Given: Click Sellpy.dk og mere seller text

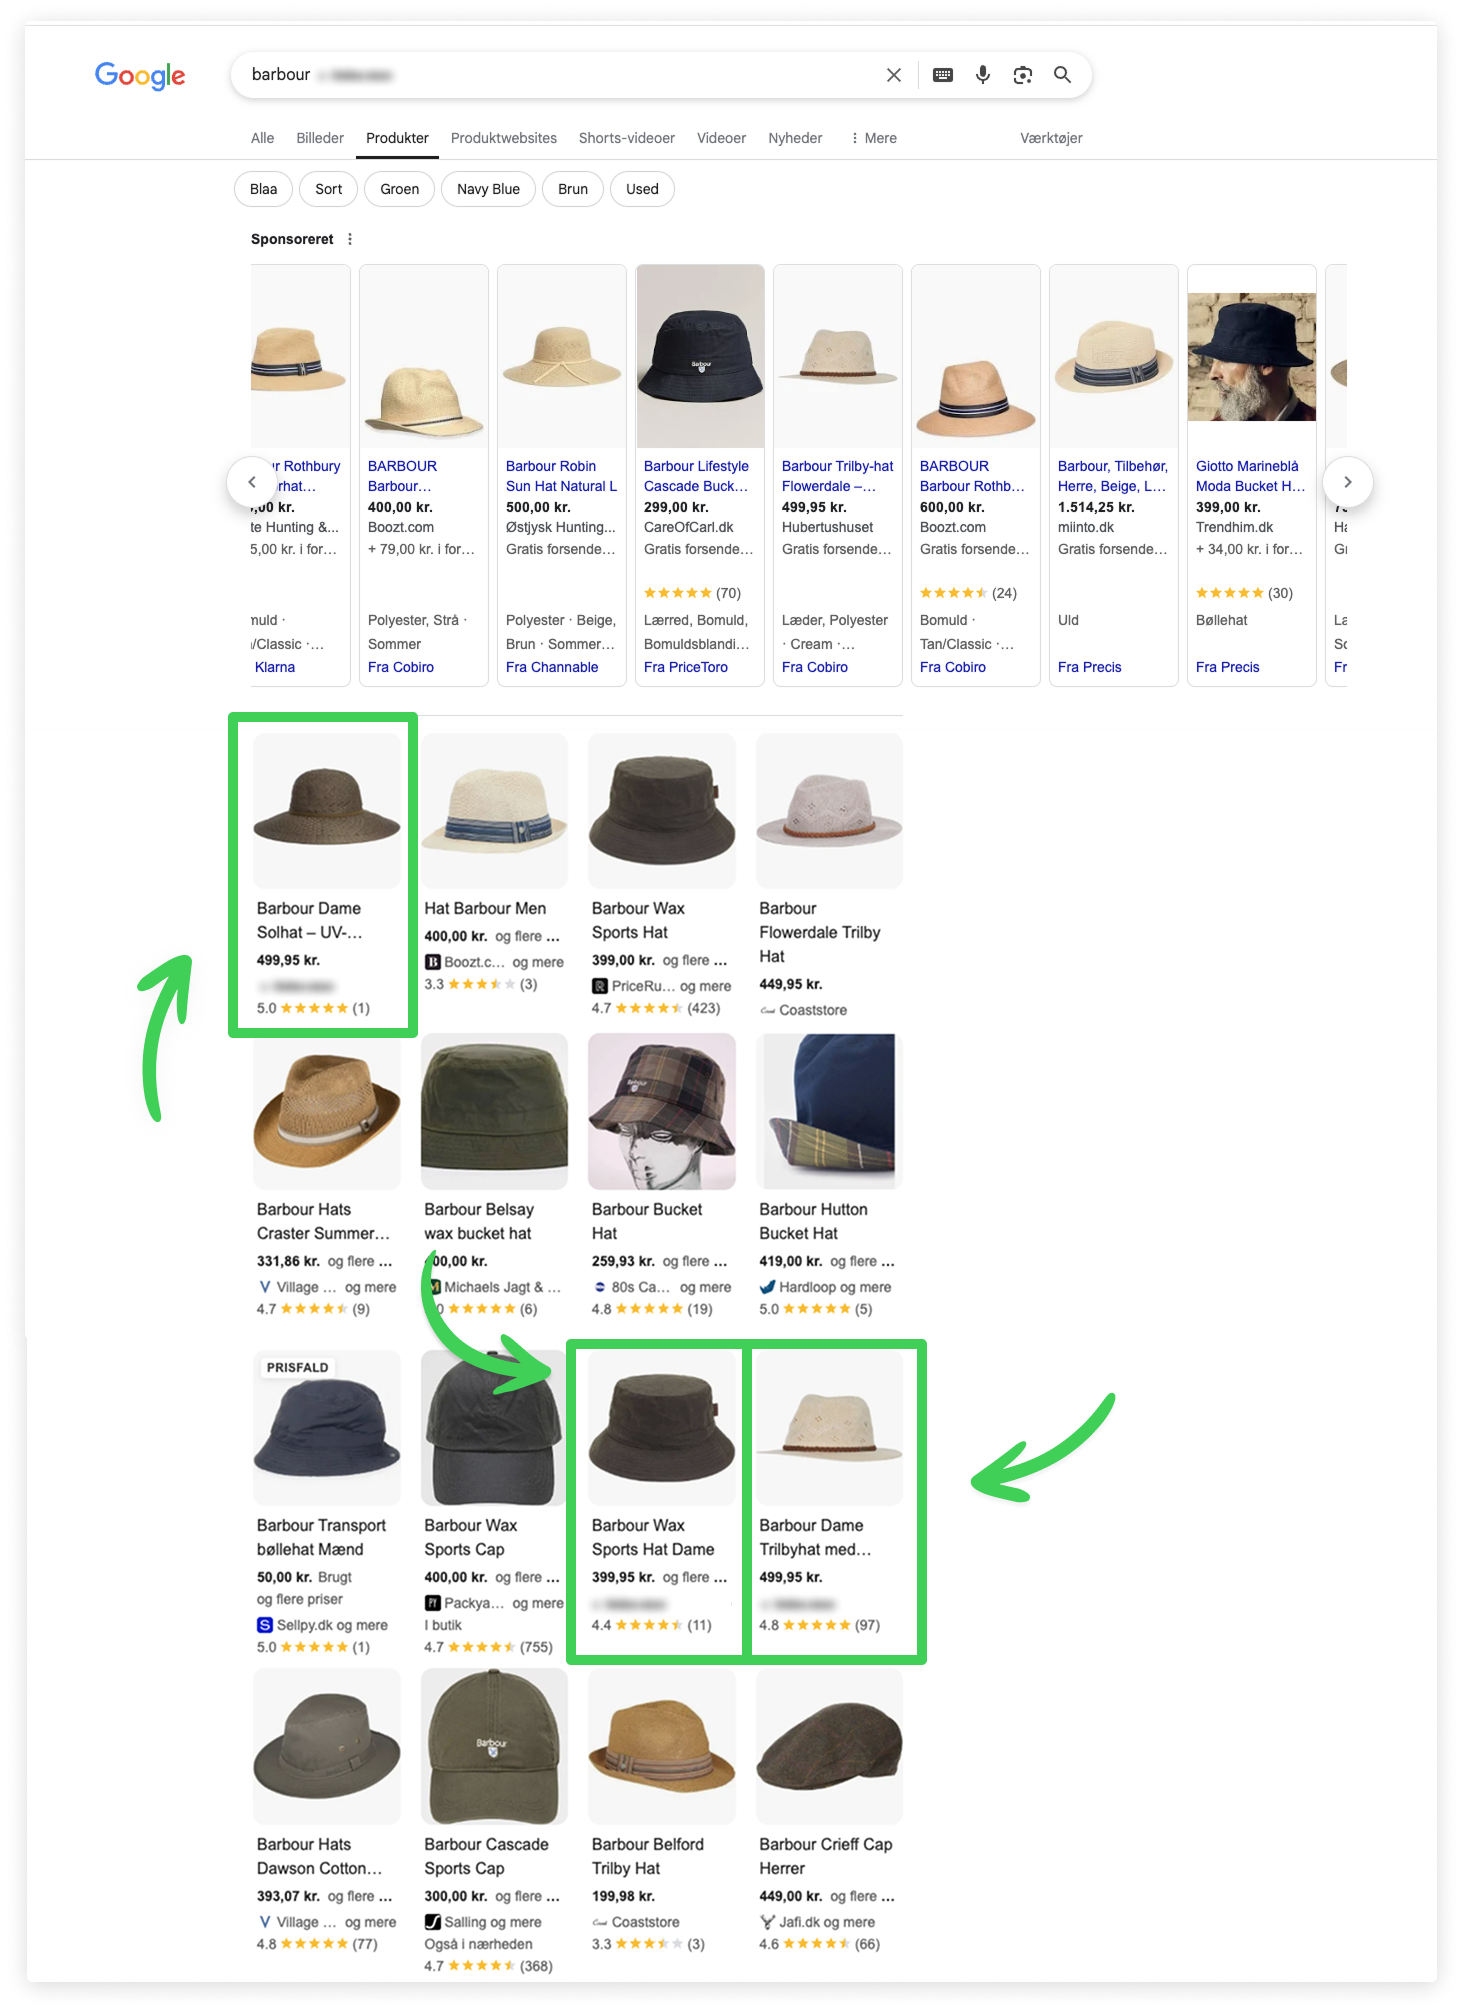Looking at the screenshot, I should click(332, 1625).
